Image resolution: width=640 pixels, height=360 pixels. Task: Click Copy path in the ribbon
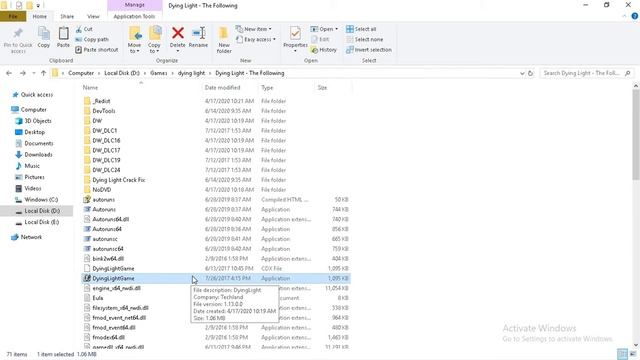coord(92,40)
